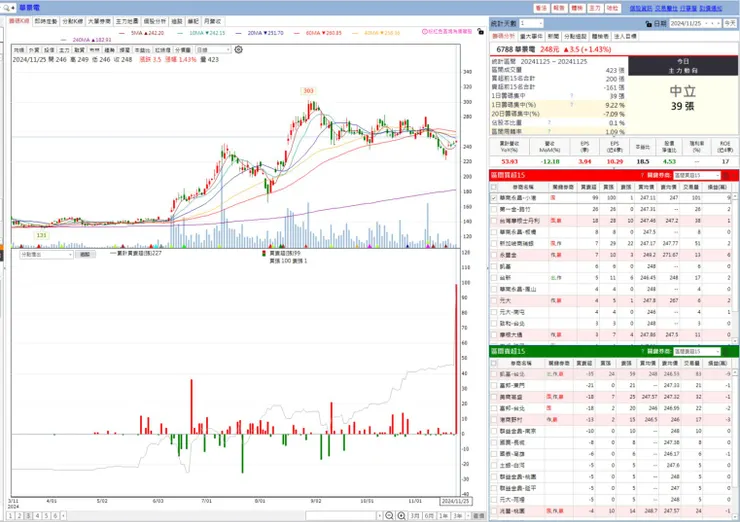Open the 分點進出 dropdown in lower chart
740x522 pixels.
click(x=46, y=254)
